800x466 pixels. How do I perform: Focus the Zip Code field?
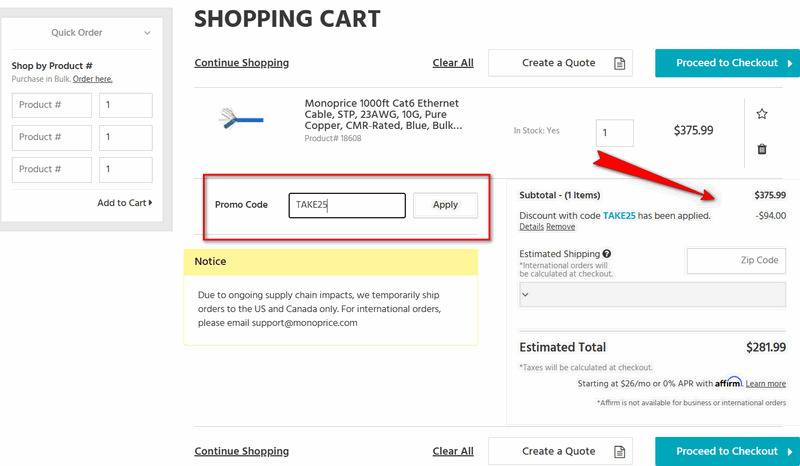736,261
